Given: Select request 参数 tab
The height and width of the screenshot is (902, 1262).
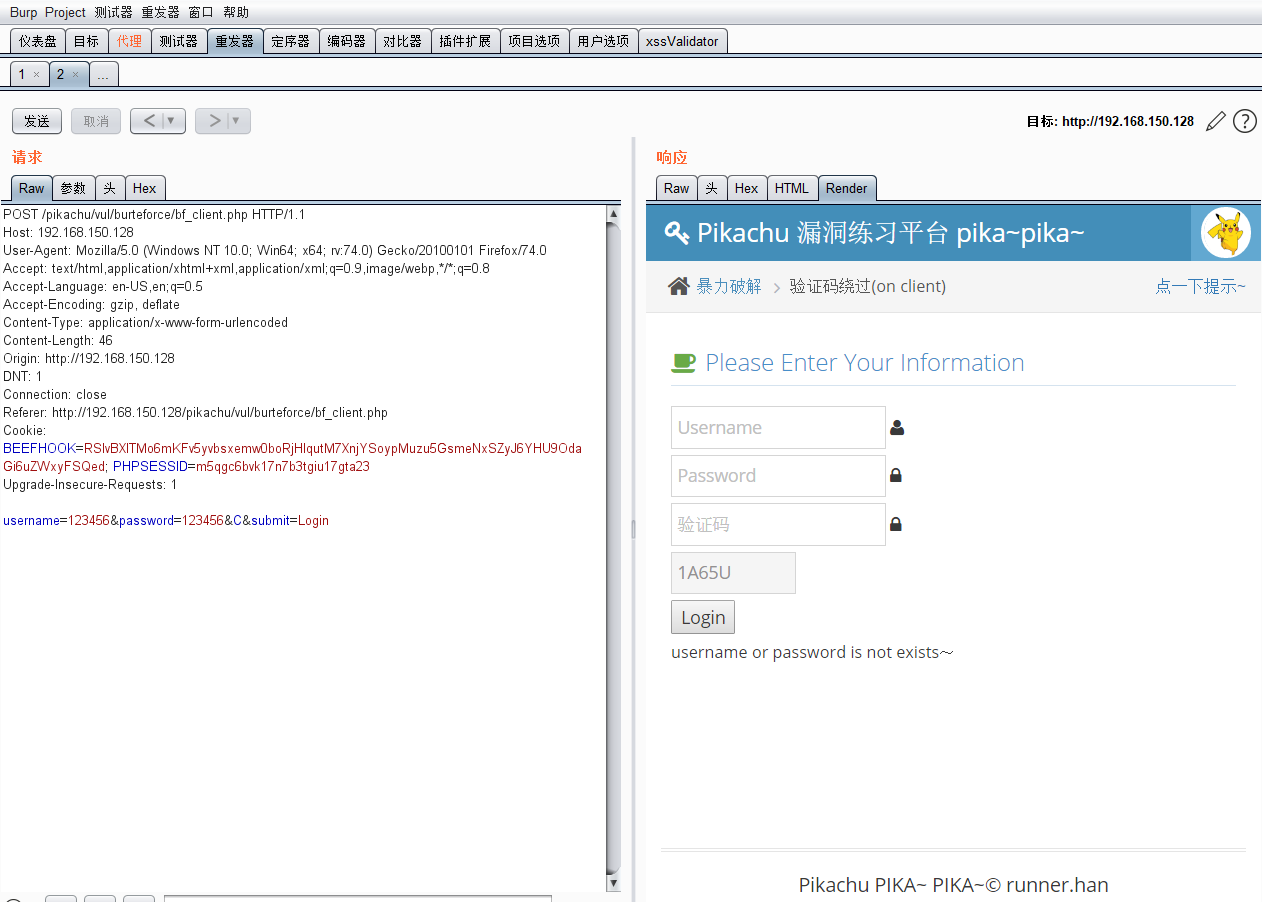Looking at the screenshot, I should point(73,188).
